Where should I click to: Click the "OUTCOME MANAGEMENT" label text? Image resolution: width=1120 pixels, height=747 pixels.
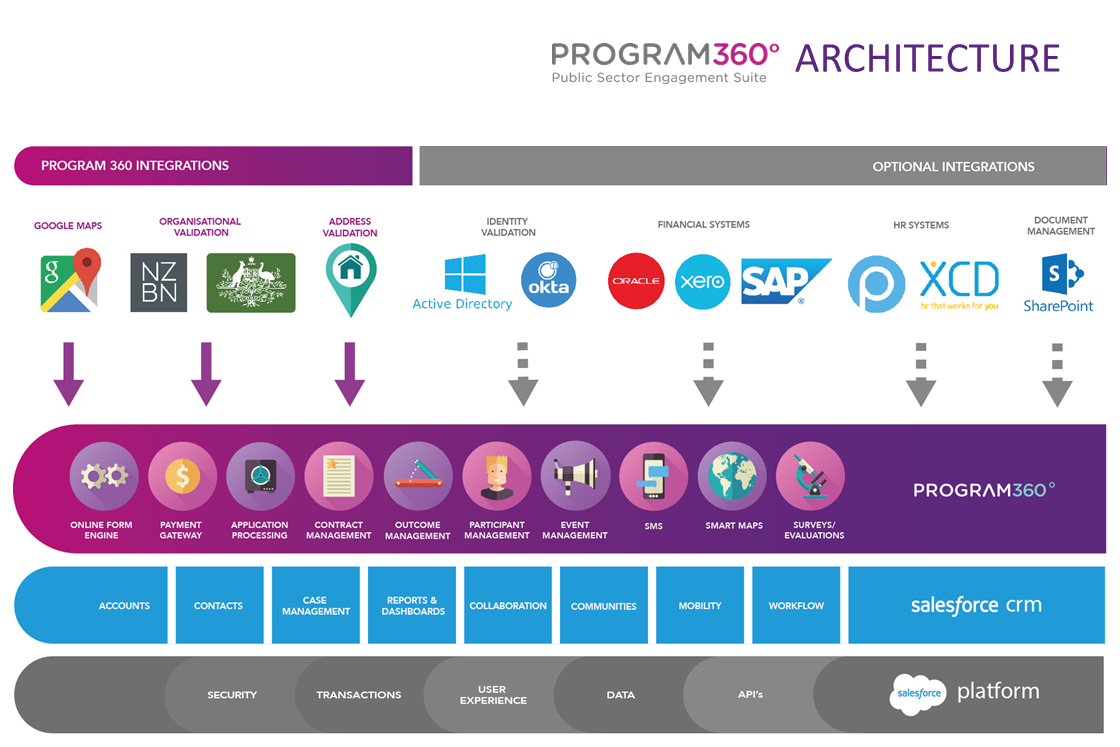(418, 530)
